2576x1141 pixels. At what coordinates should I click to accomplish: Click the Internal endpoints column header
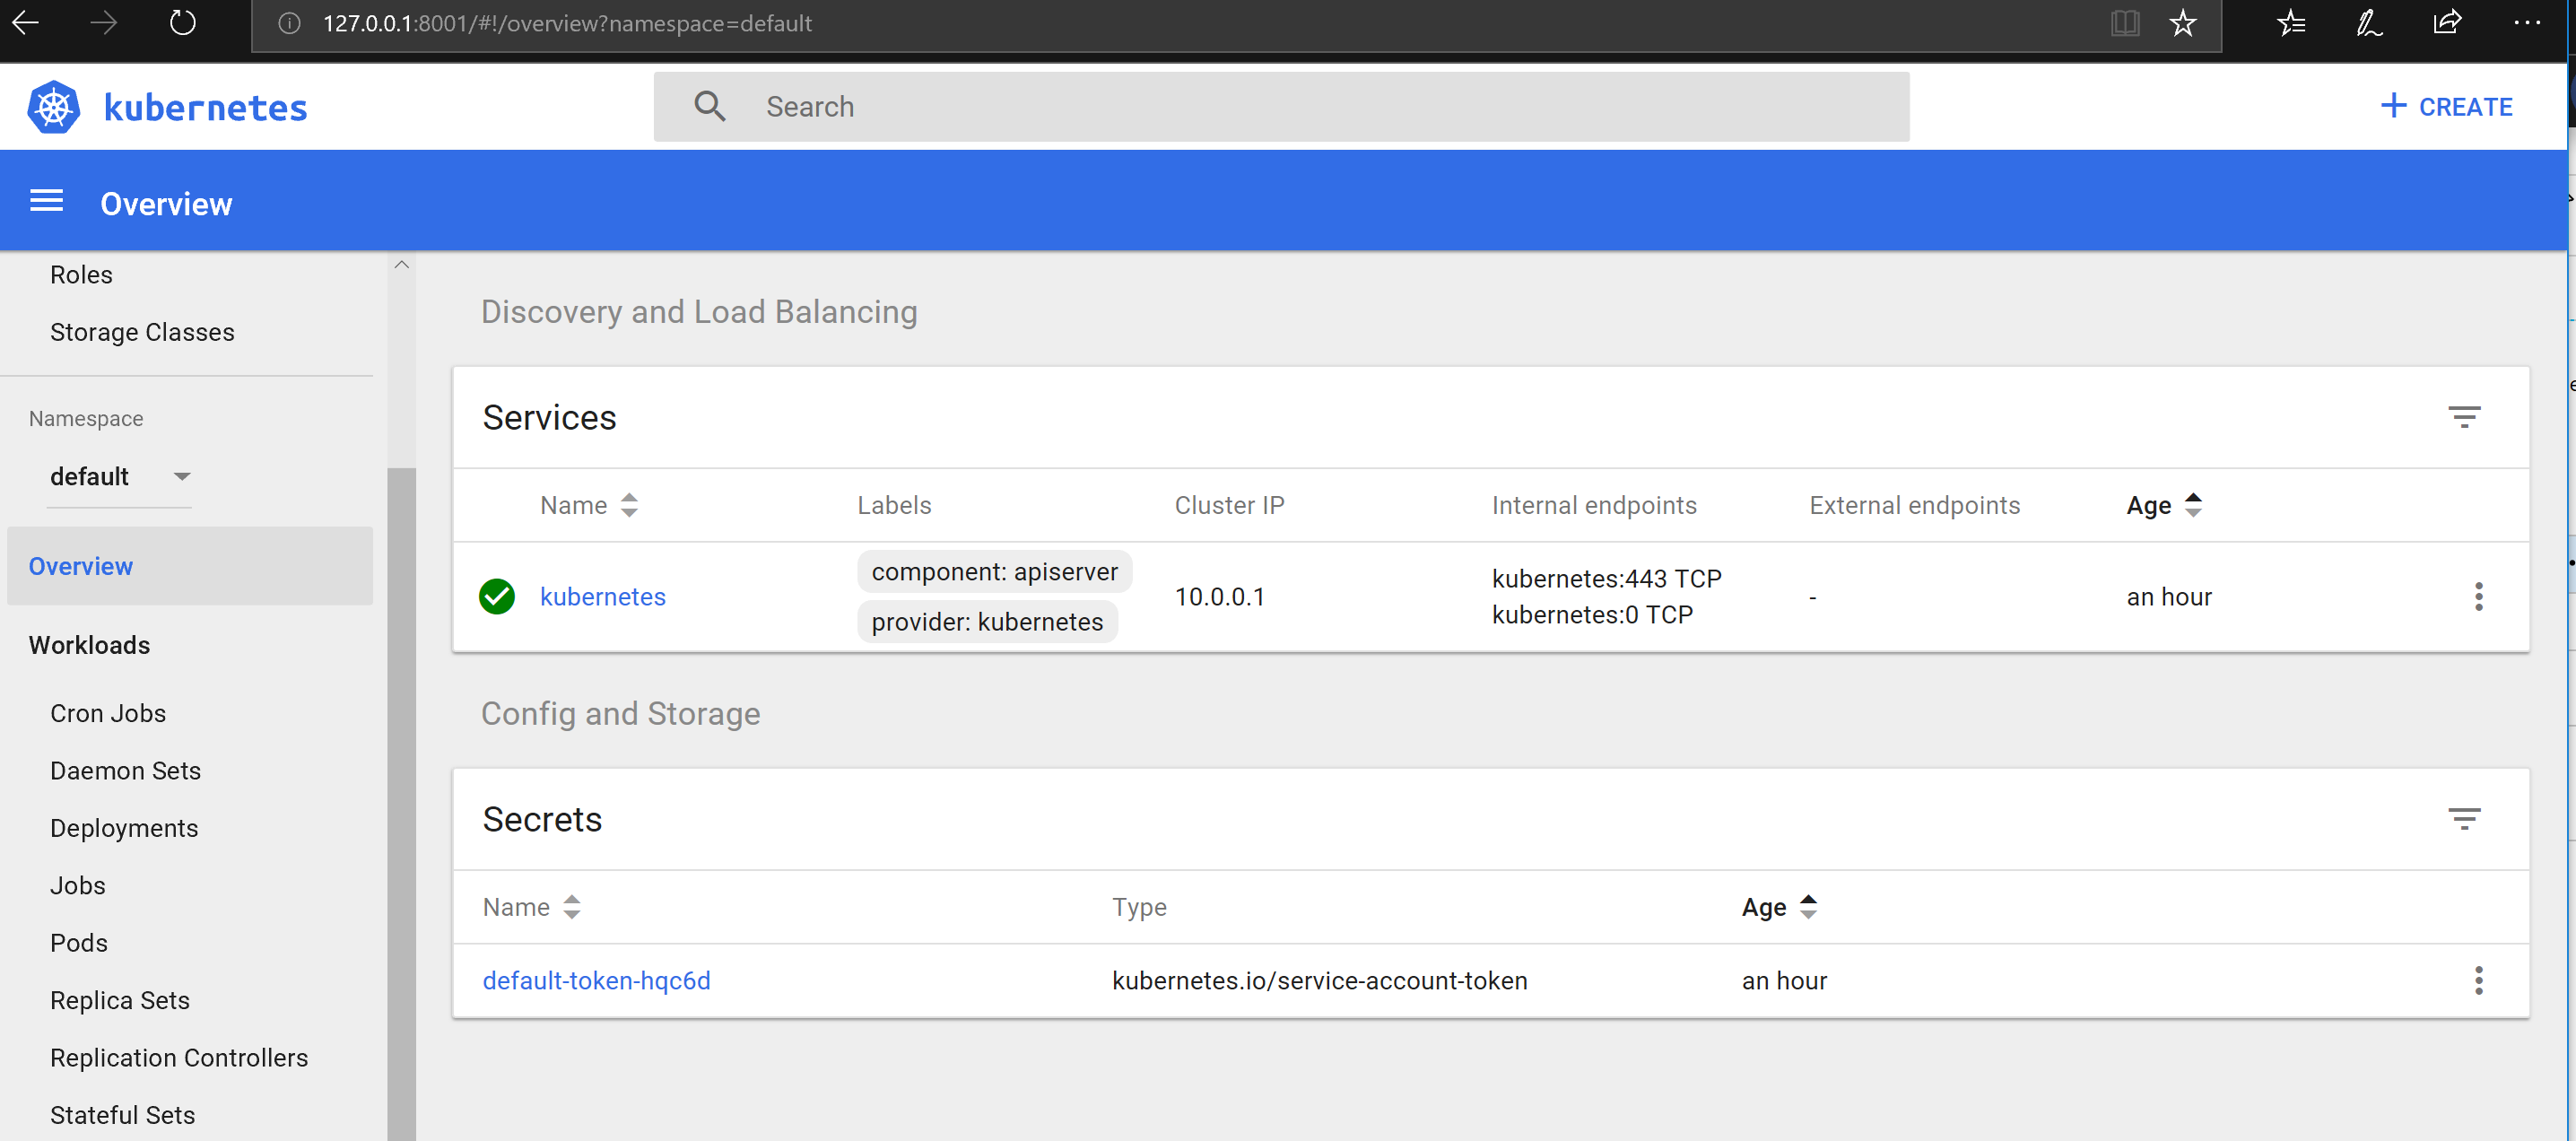tap(1594, 505)
